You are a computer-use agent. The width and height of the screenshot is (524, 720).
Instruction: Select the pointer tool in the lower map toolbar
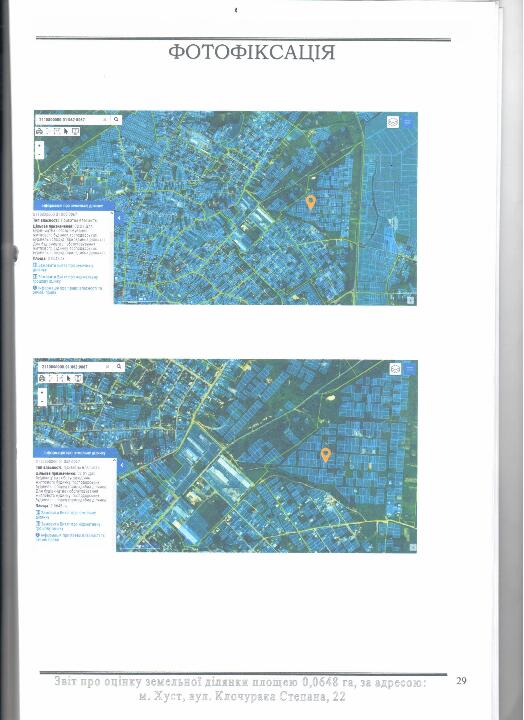tap(68, 378)
